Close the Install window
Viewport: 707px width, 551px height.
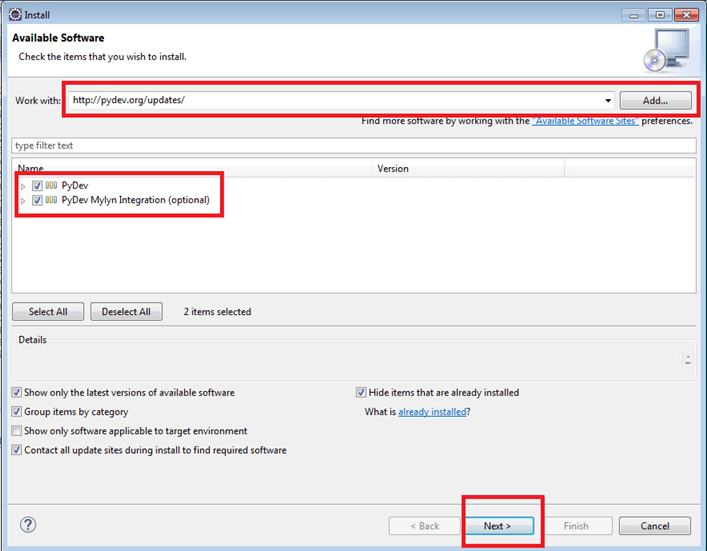pos(686,15)
